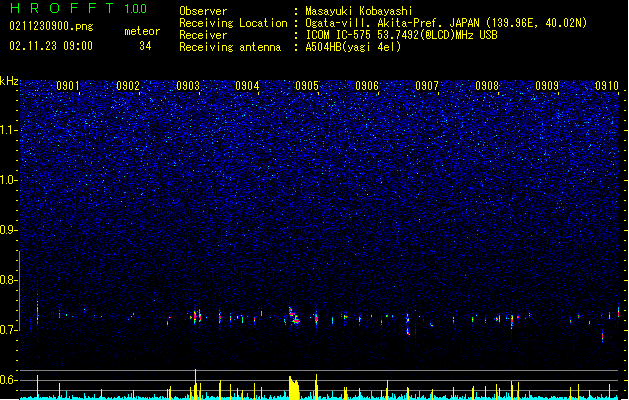This screenshot has height=400, width=629.
Task: Click the 0.6 kHz axis label
Action: 8,380
